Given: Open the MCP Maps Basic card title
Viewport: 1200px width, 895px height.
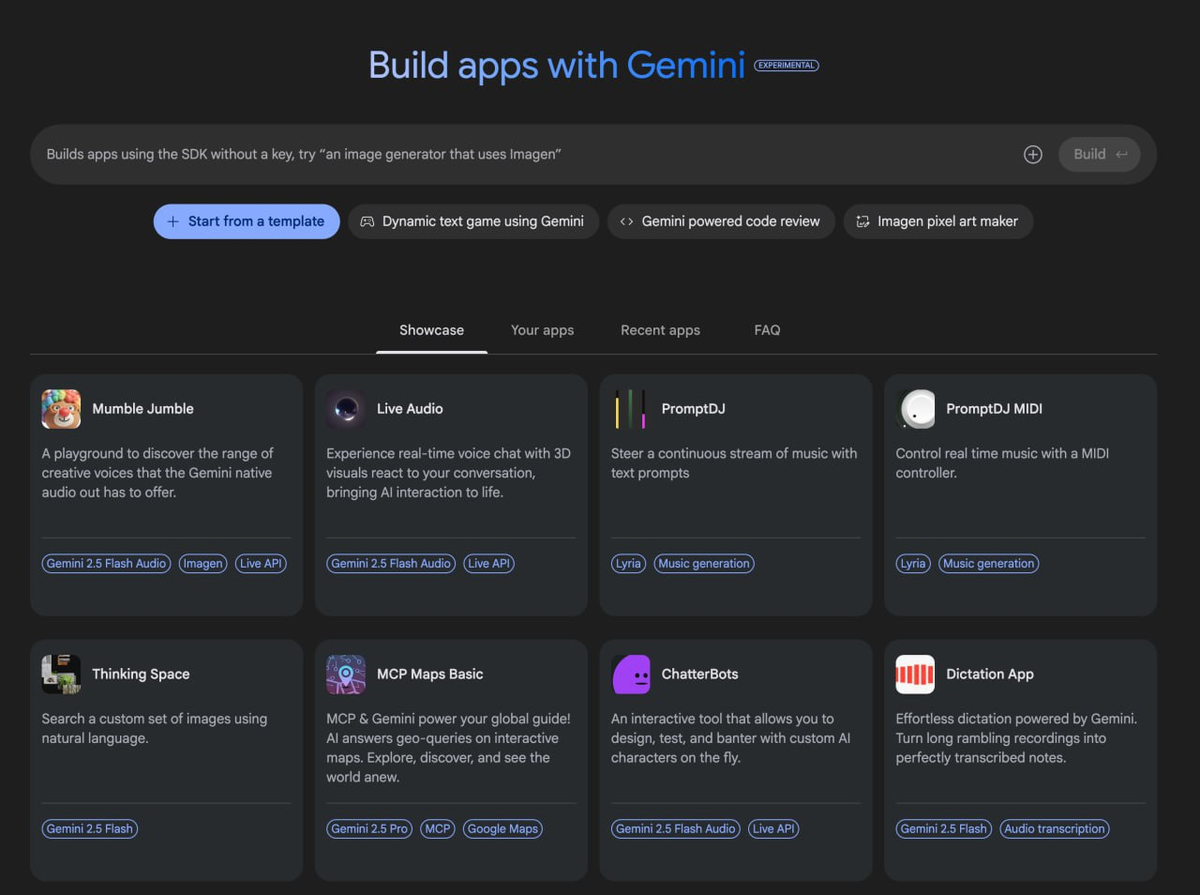Looking at the screenshot, I should 430,674.
